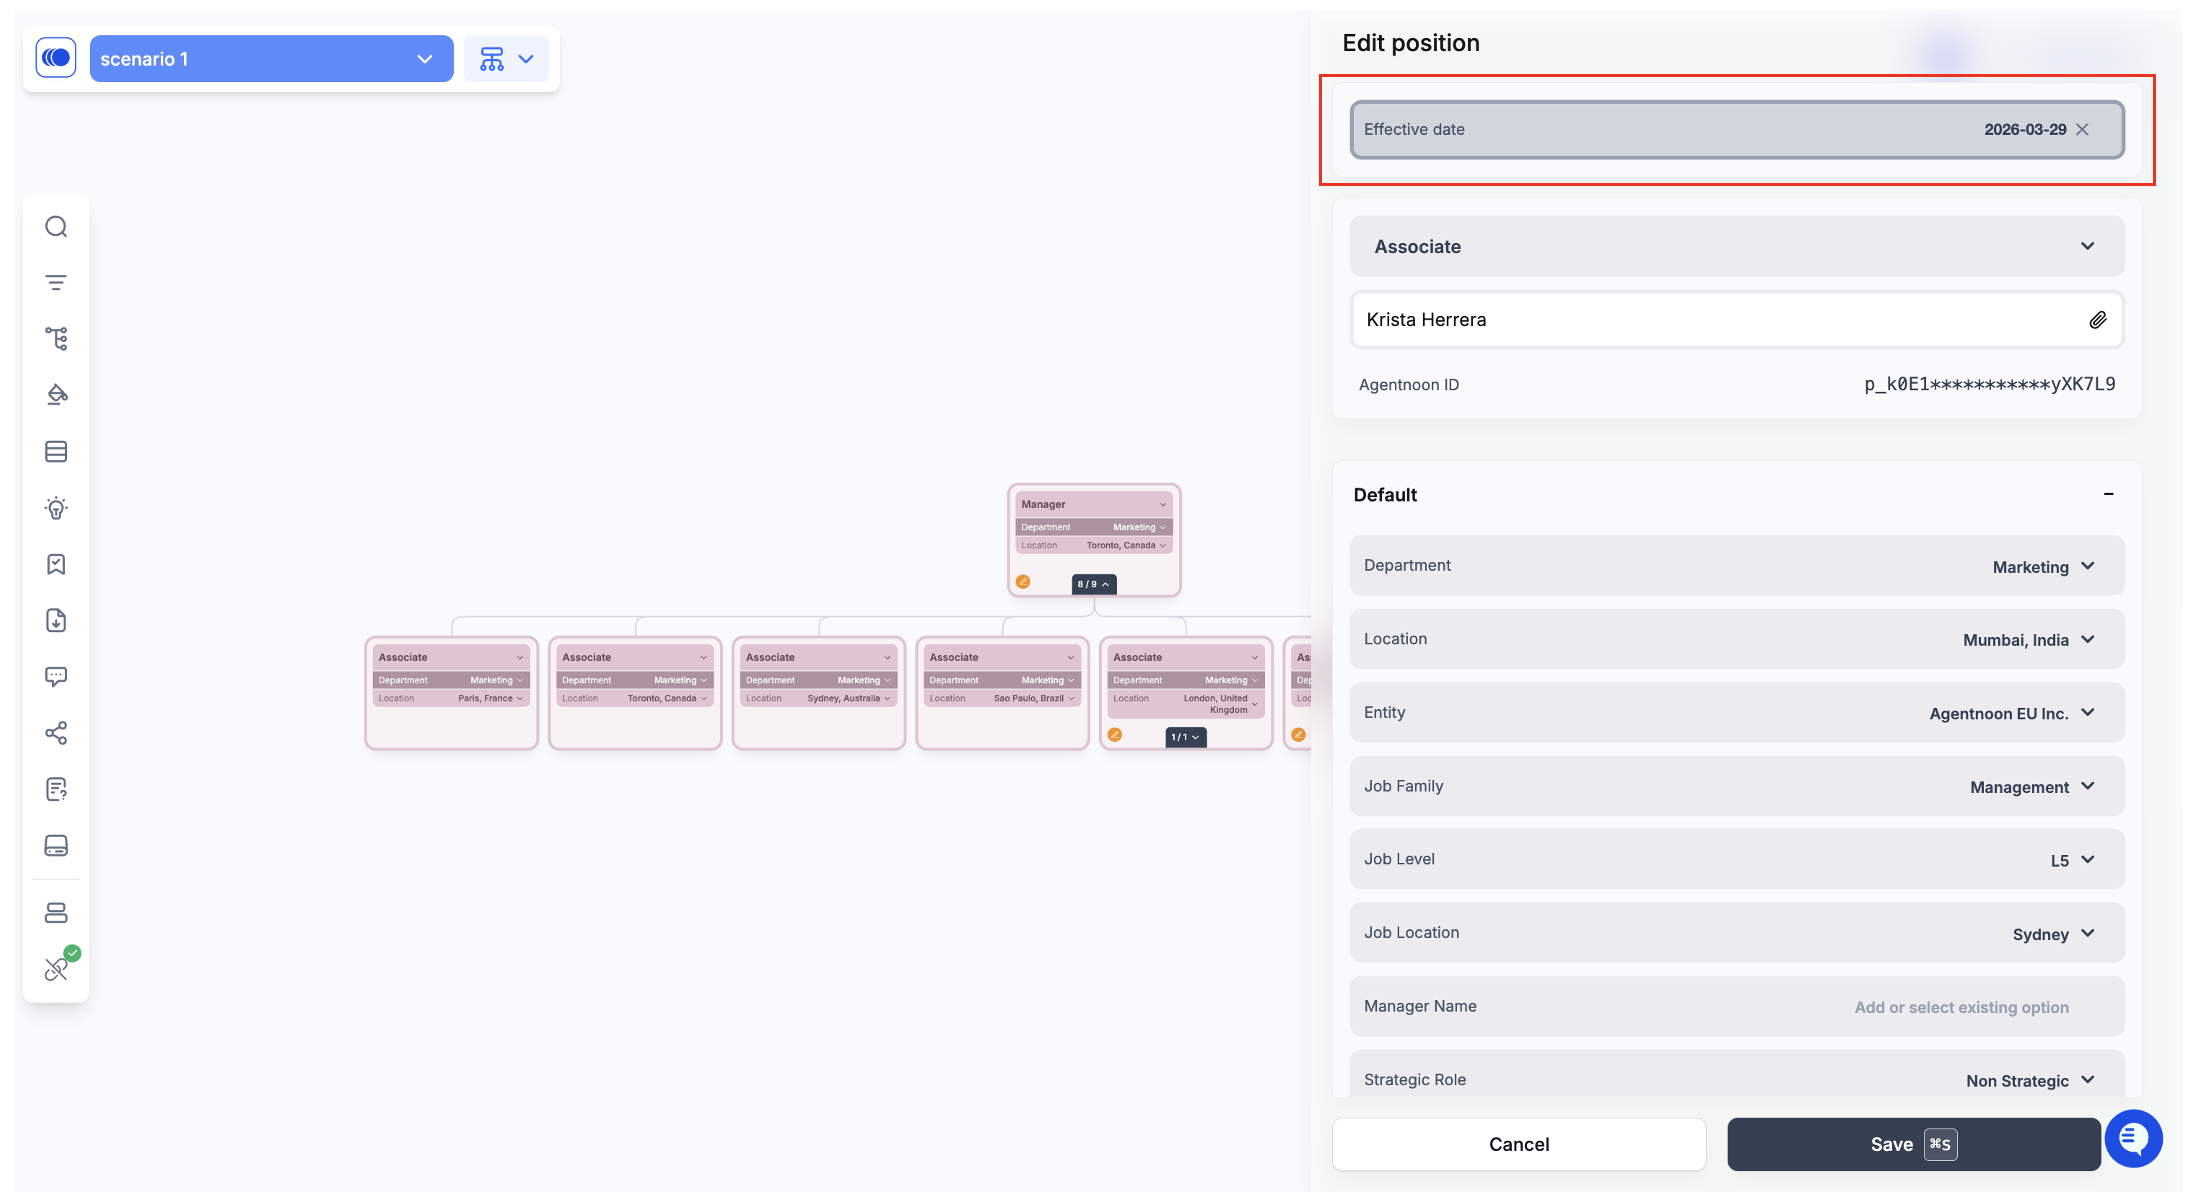Click the comment bubble icon in sidebar
Image resolution: width=2194 pixels, height=1204 pixels.
(x=56, y=677)
